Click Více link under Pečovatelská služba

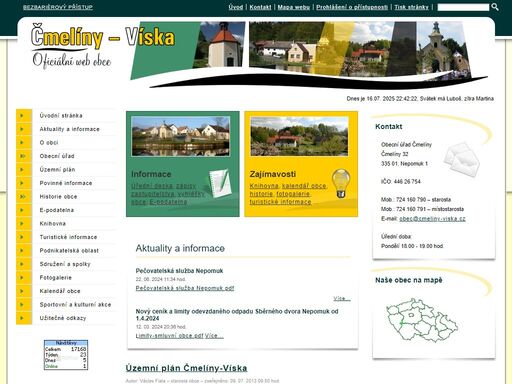pos(342,298)
